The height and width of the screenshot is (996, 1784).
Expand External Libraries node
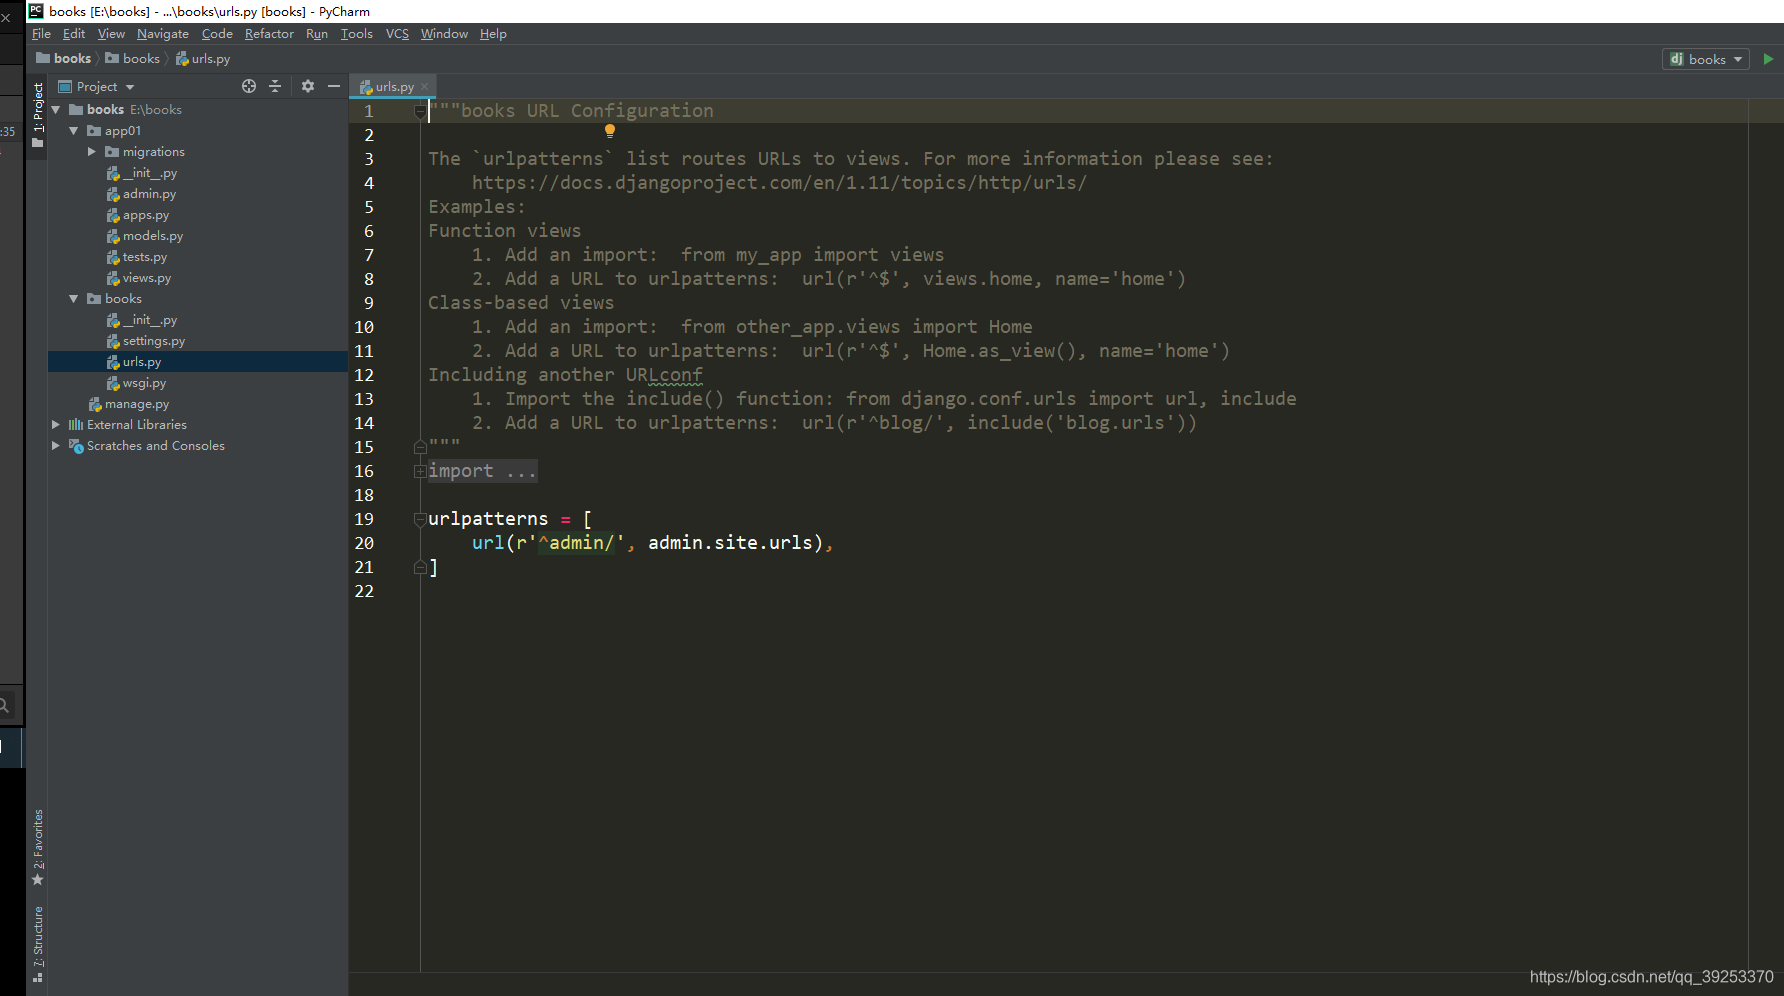coord(56,425)
